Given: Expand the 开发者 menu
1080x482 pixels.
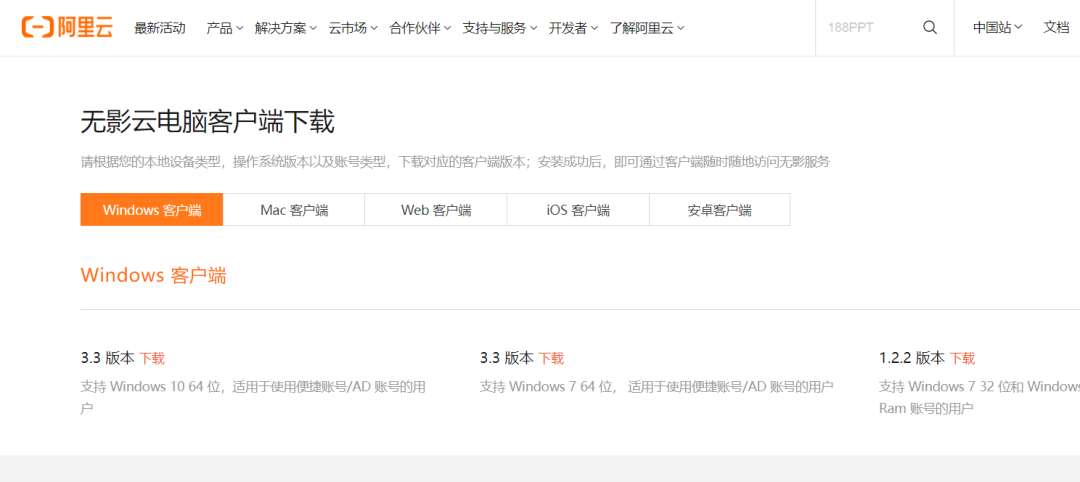Looking at the screenshot, I should (574, 28).
